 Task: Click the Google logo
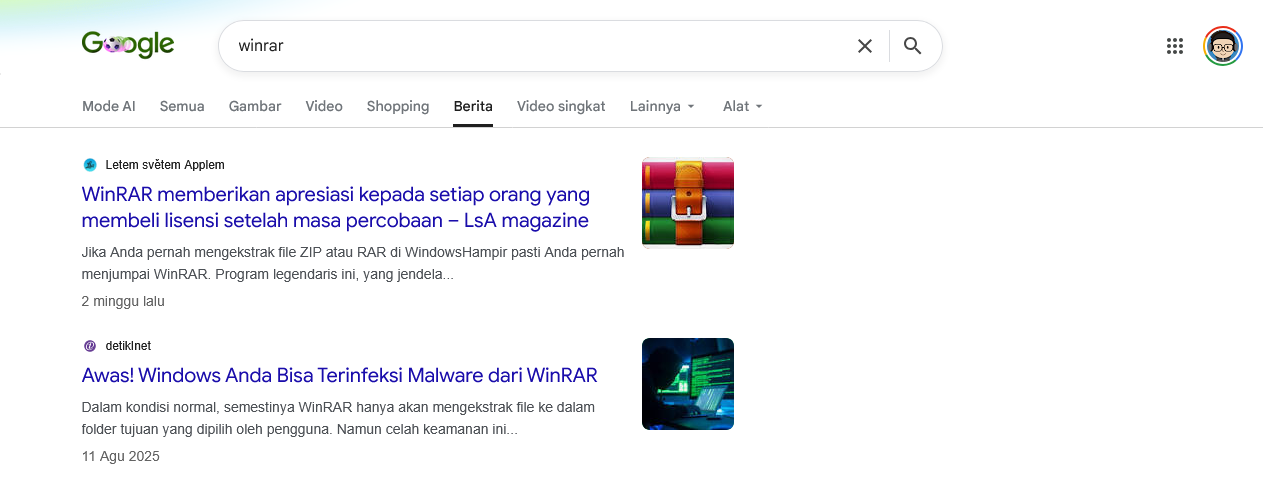[128, 45]
